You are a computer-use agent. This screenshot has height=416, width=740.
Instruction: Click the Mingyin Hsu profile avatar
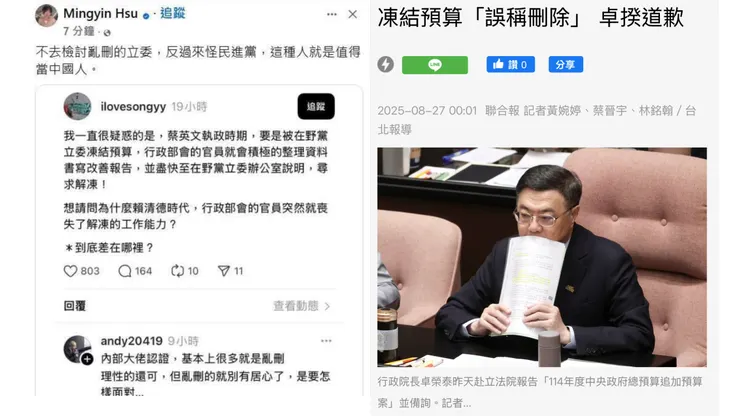click(47, 16)
